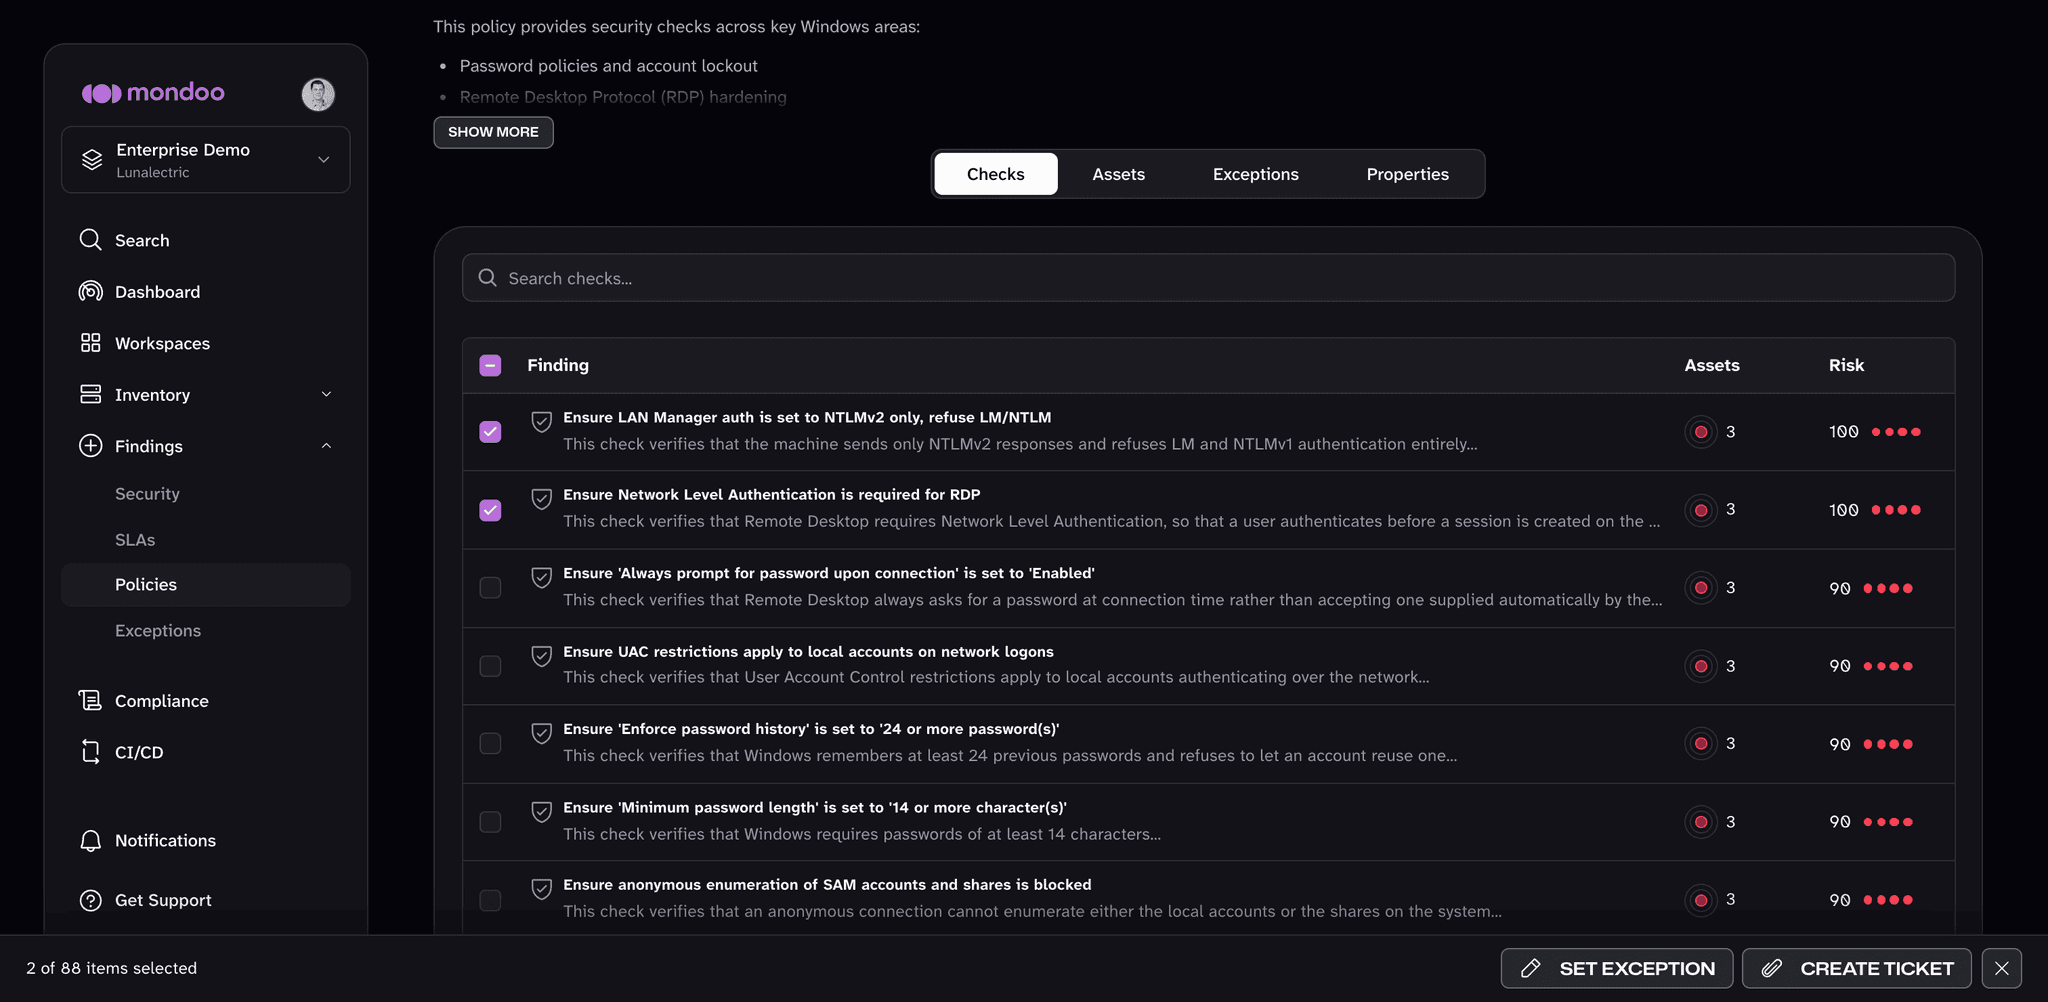This screenshot has width=2048, height=1002.
Task: Click in the Search checks input field
Action: coord(1208,278)
